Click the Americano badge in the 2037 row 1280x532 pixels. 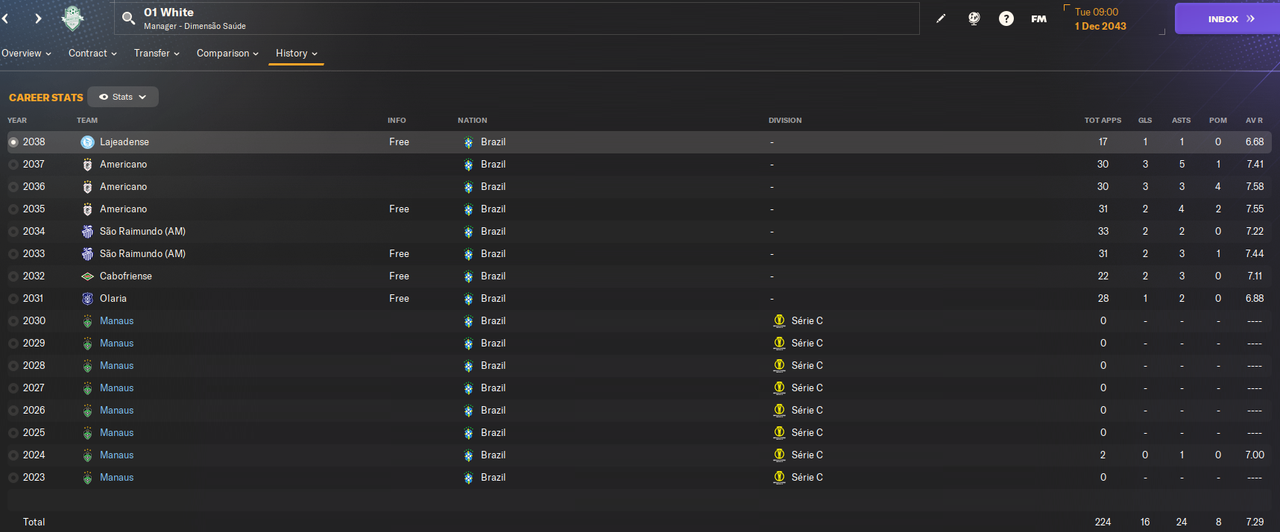coord(87,164)
